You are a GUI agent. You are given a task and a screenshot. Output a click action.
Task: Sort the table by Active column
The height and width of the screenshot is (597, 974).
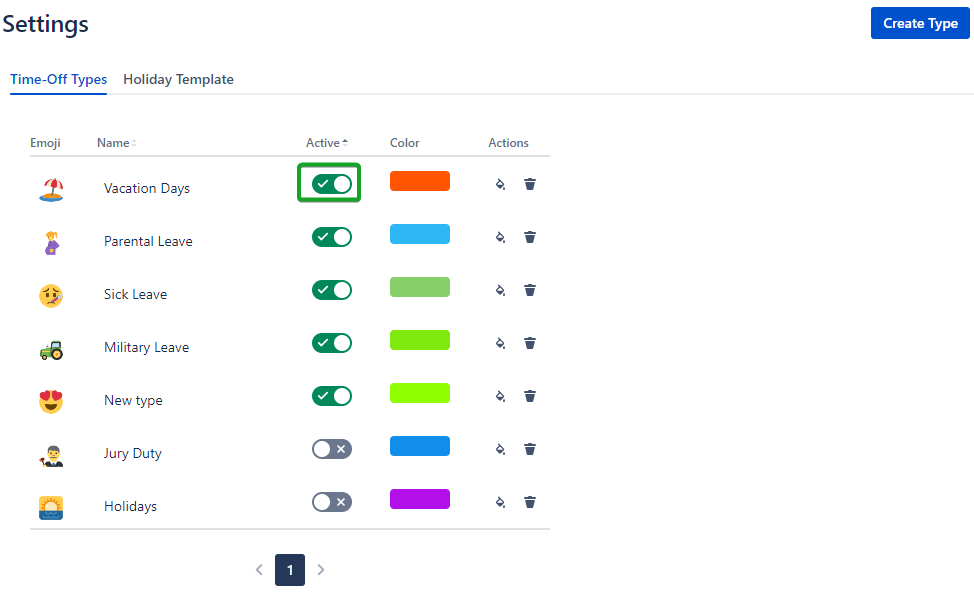(326, 143)
